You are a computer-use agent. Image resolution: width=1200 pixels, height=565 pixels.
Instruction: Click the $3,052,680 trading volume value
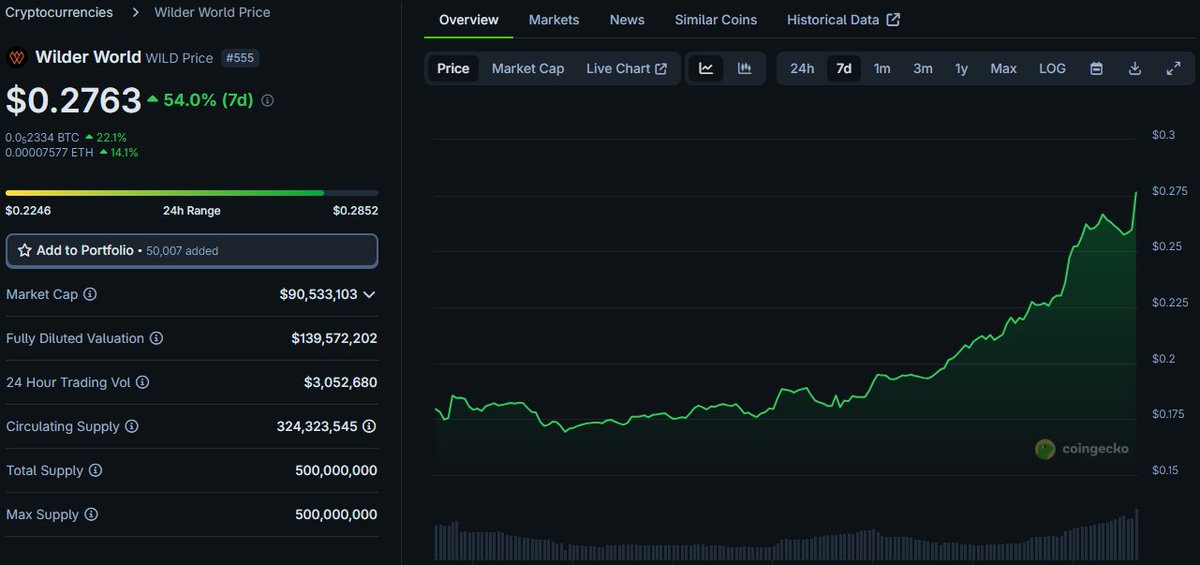tap(340, 382)
